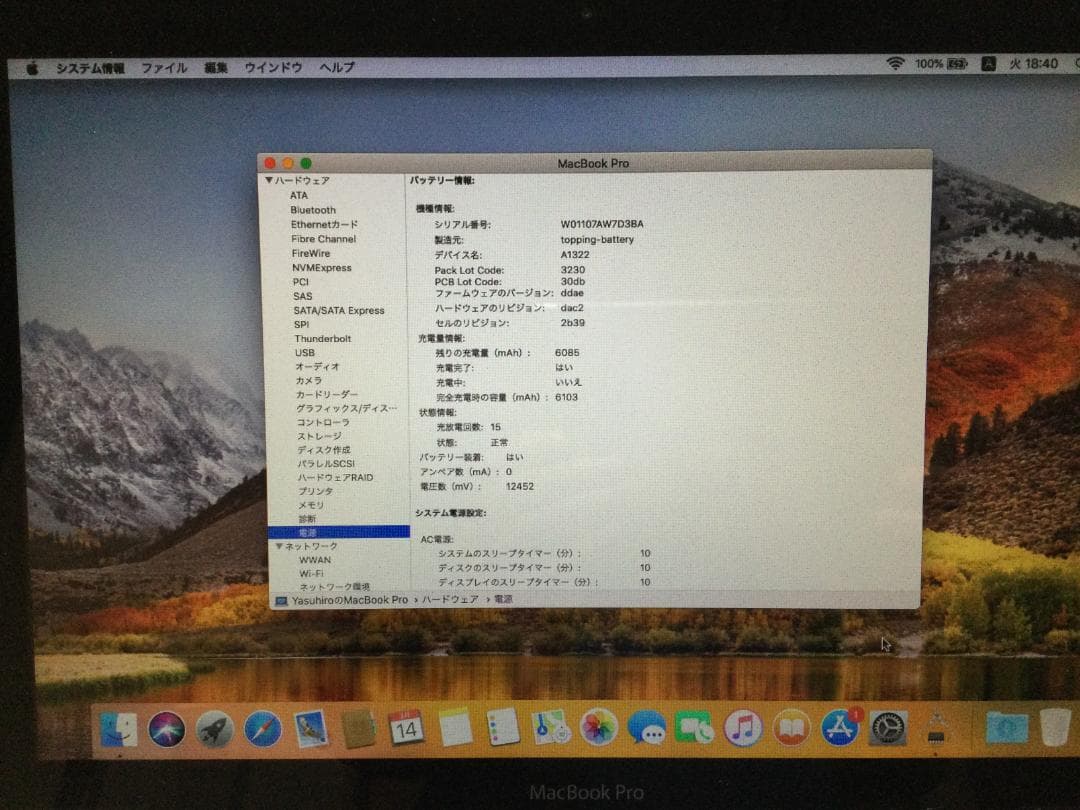Click battery 100% status icon
Screen dimensions: 1080x810
(x=940, y=64)
